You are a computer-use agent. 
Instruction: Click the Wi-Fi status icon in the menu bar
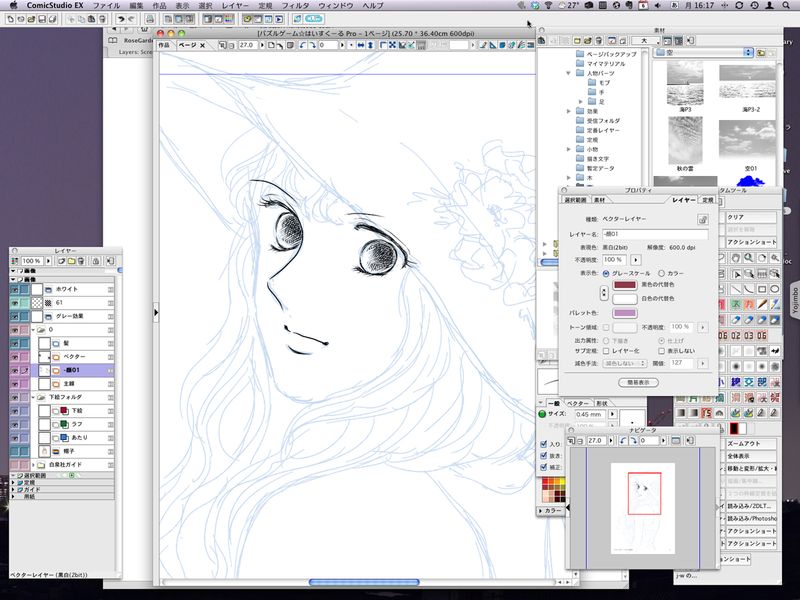(549, 5)
